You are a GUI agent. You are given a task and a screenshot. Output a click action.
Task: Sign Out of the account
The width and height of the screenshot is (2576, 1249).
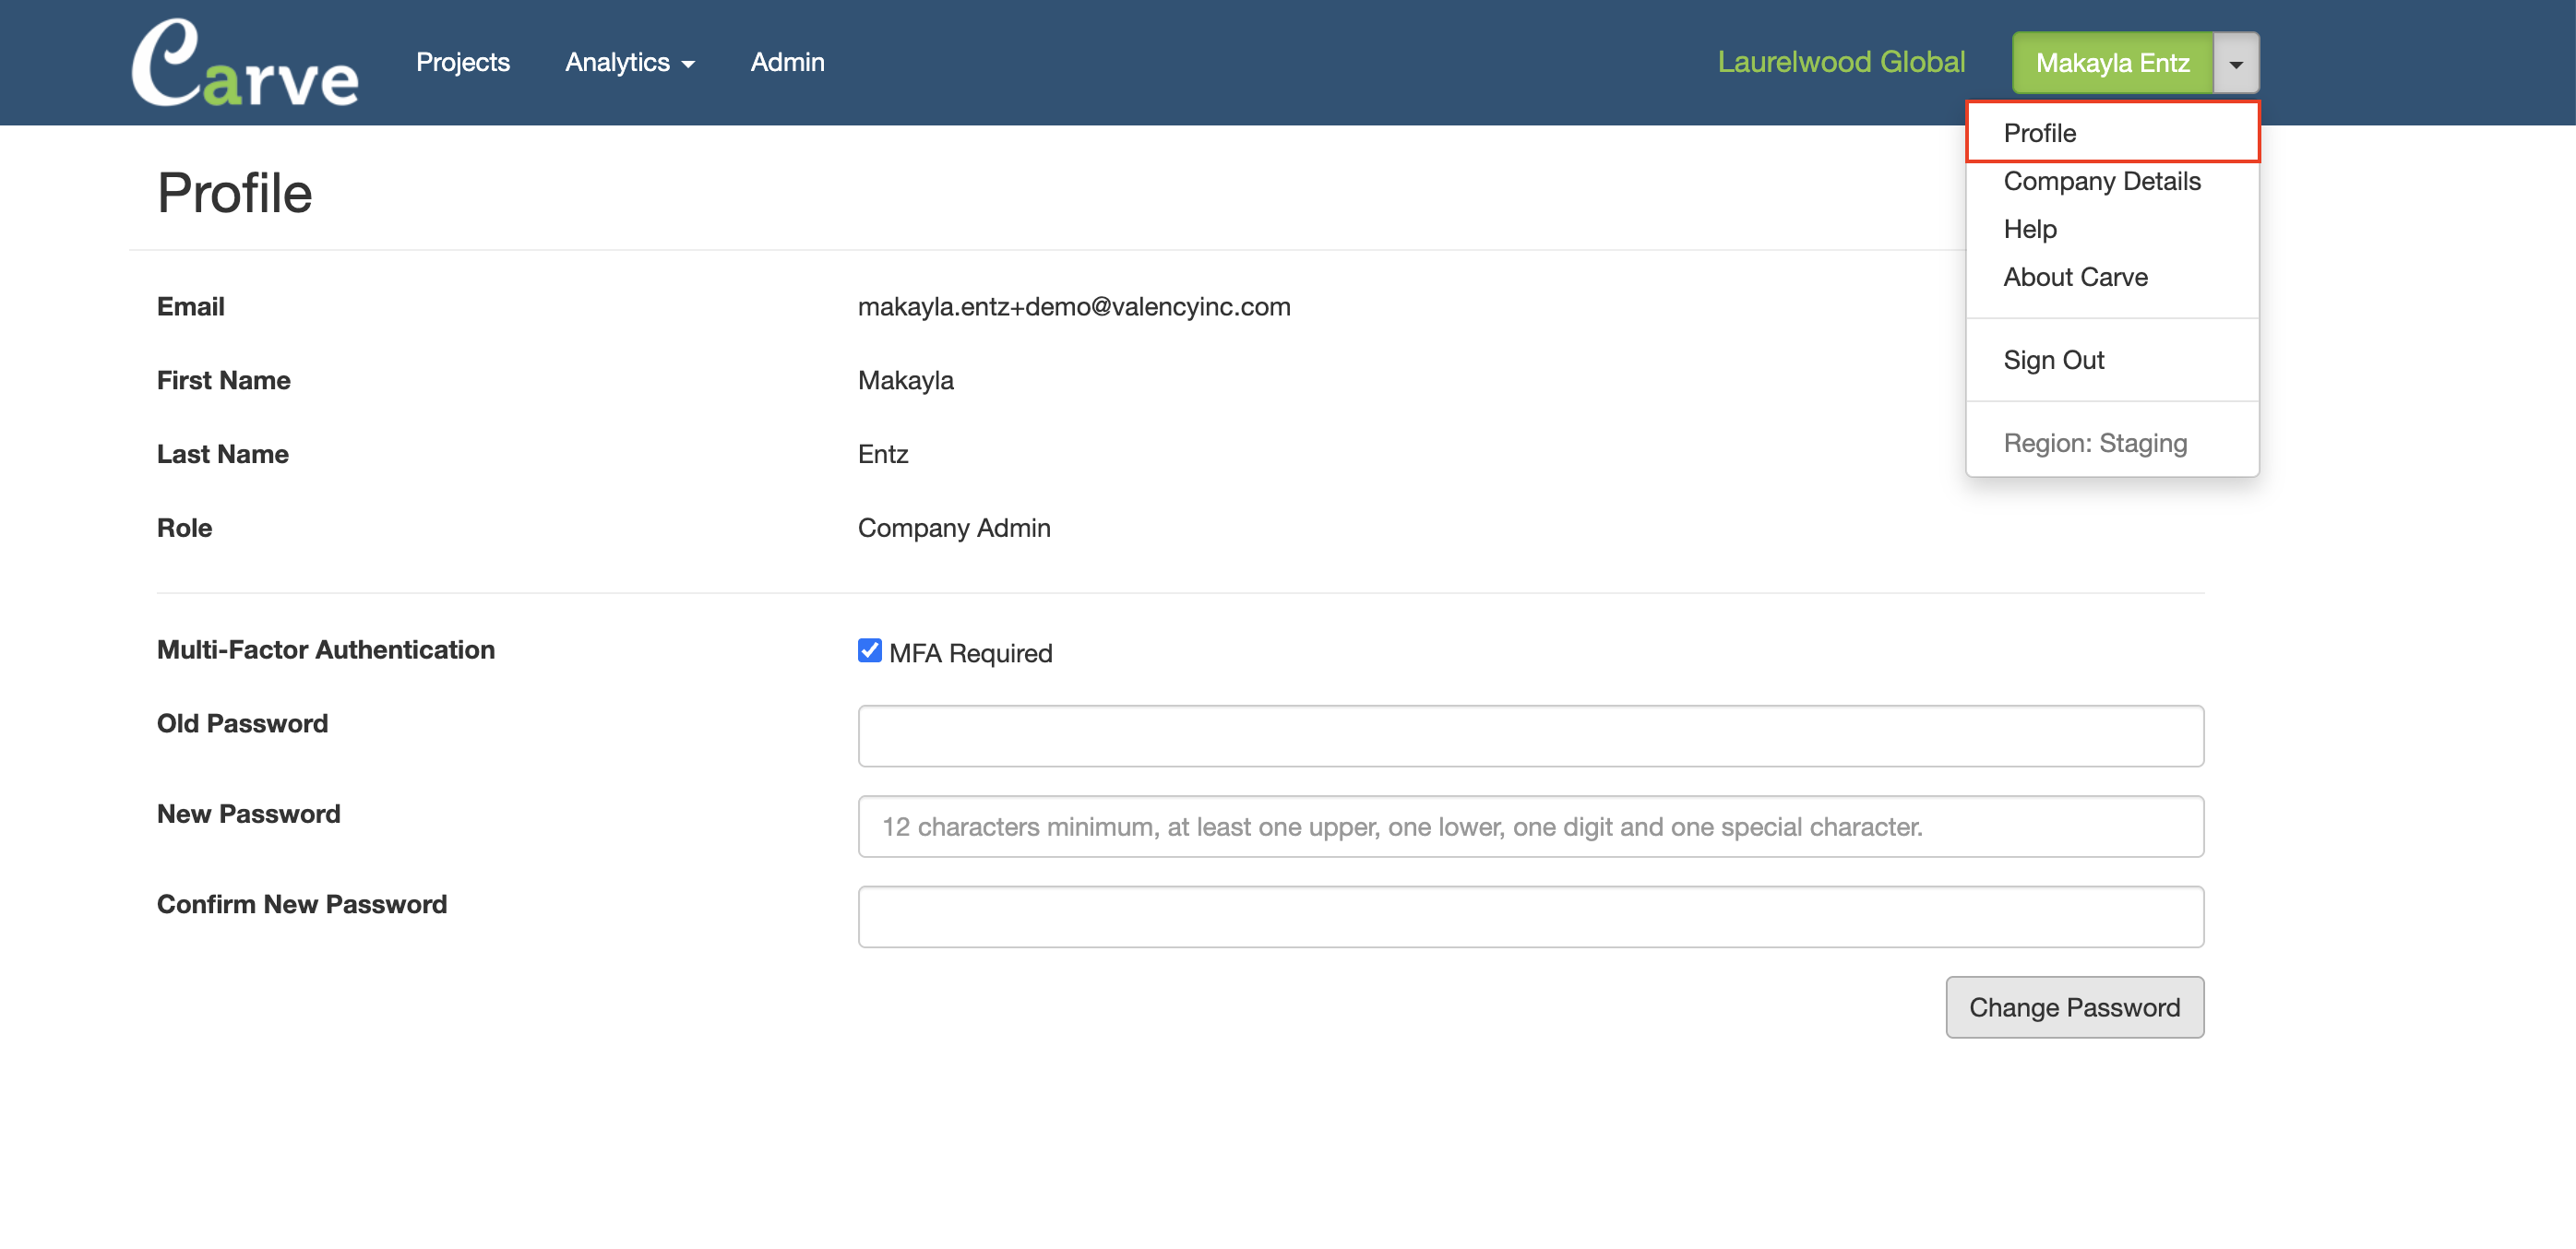[2053, 360]
